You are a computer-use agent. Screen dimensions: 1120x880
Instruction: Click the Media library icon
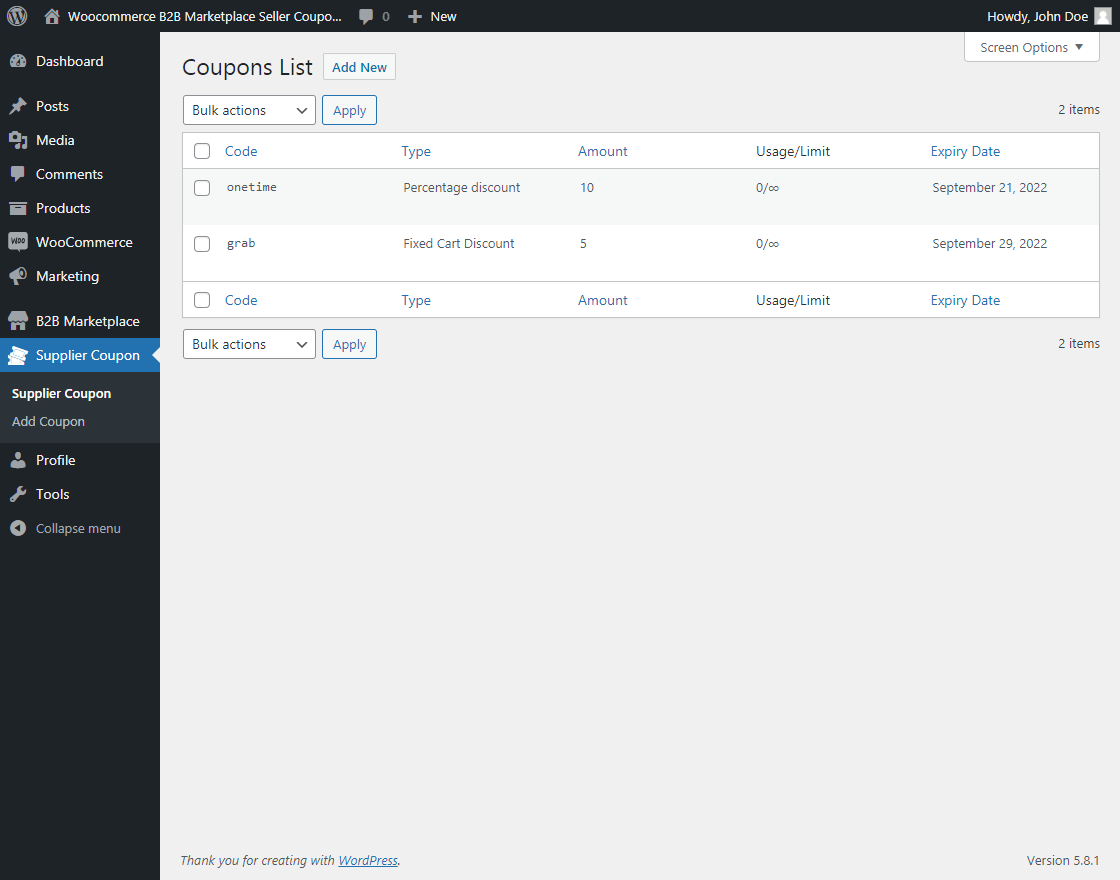[x=18, y=140]
